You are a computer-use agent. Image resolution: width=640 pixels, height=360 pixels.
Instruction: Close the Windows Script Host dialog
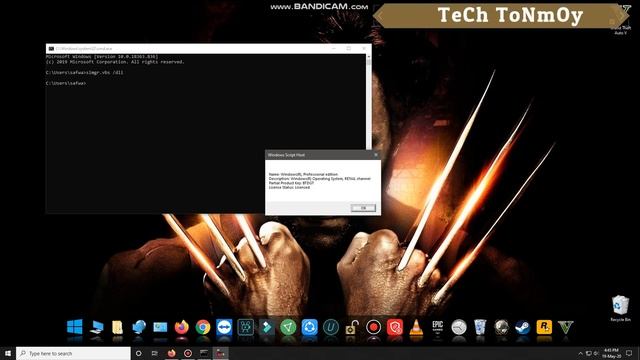click(376, 155)
